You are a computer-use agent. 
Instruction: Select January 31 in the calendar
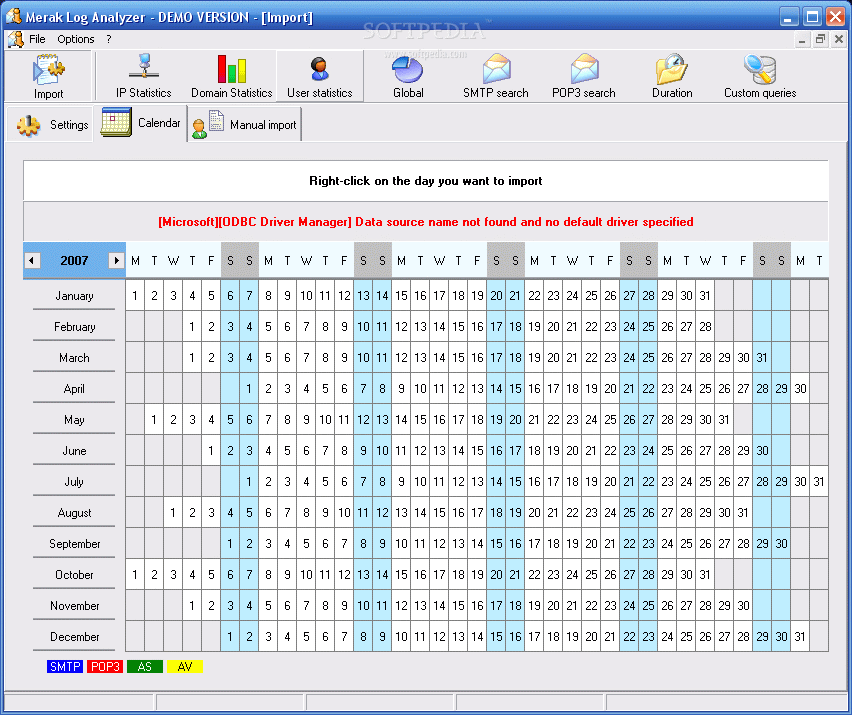pyautogui.click(x=705, y=296)
